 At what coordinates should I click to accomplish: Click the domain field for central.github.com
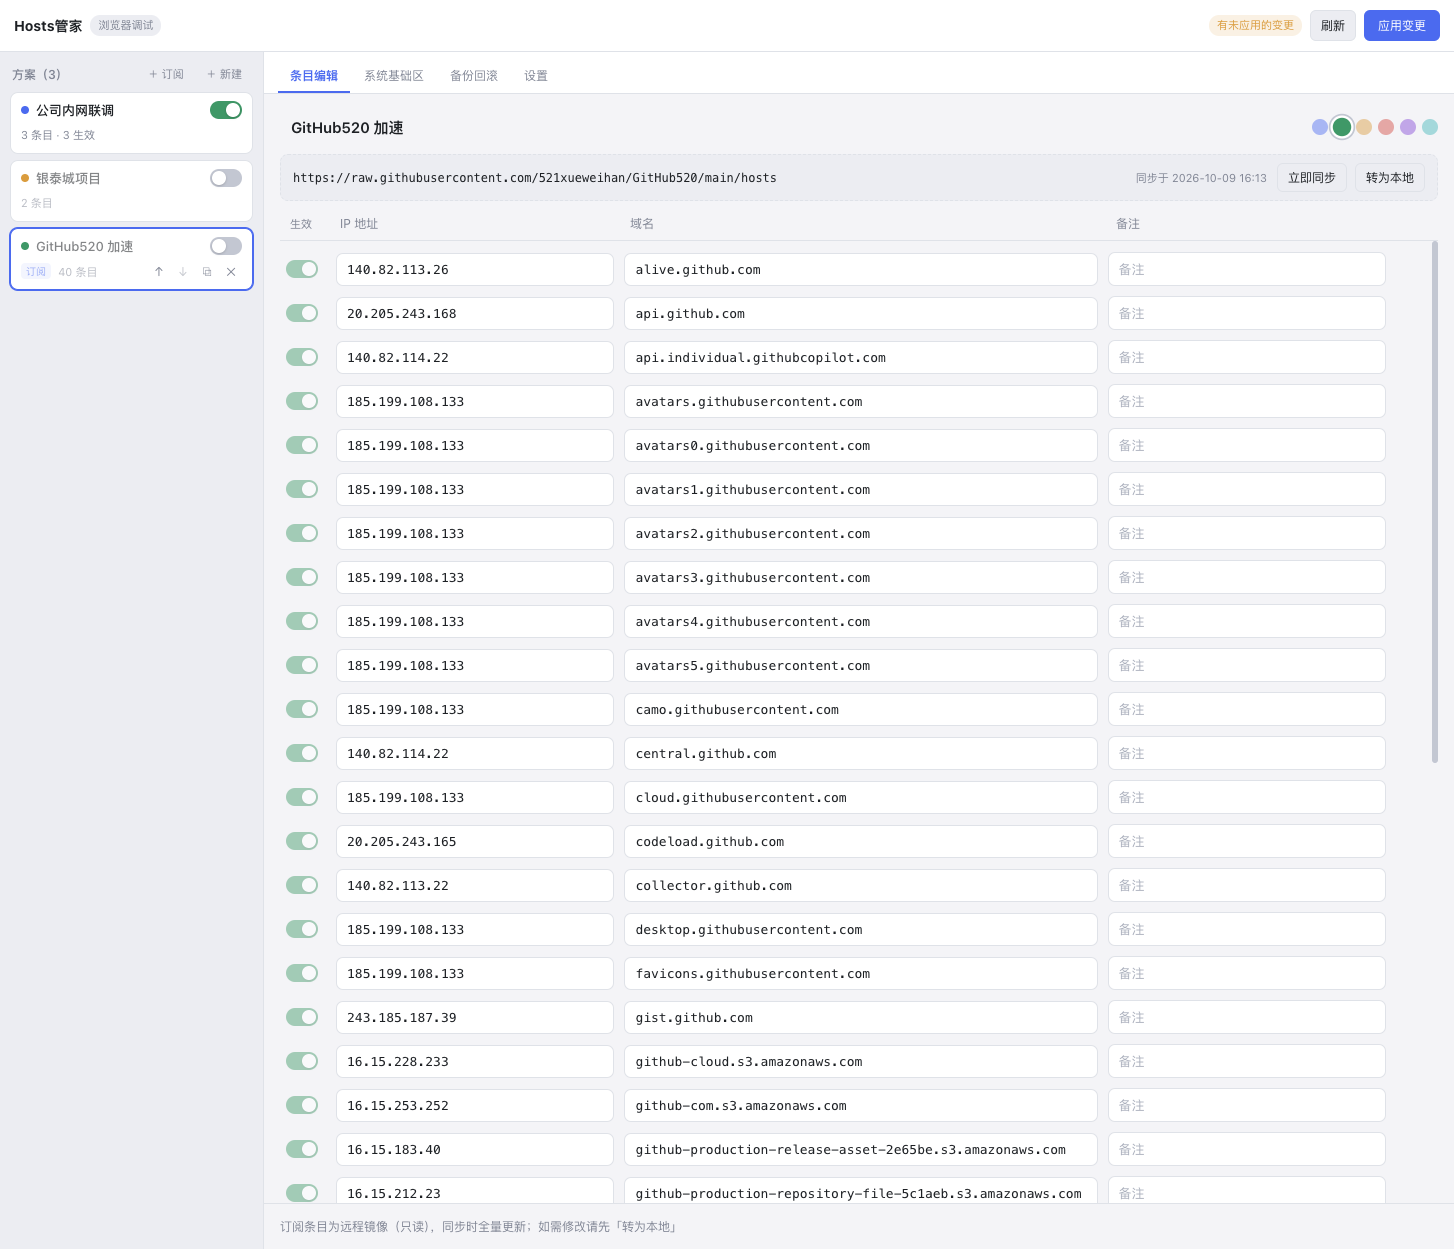coord(861,753)
